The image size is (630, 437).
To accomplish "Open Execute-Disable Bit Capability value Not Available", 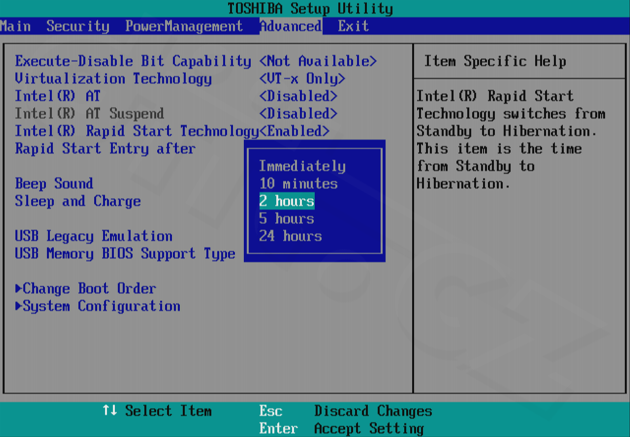I will 318,61.
